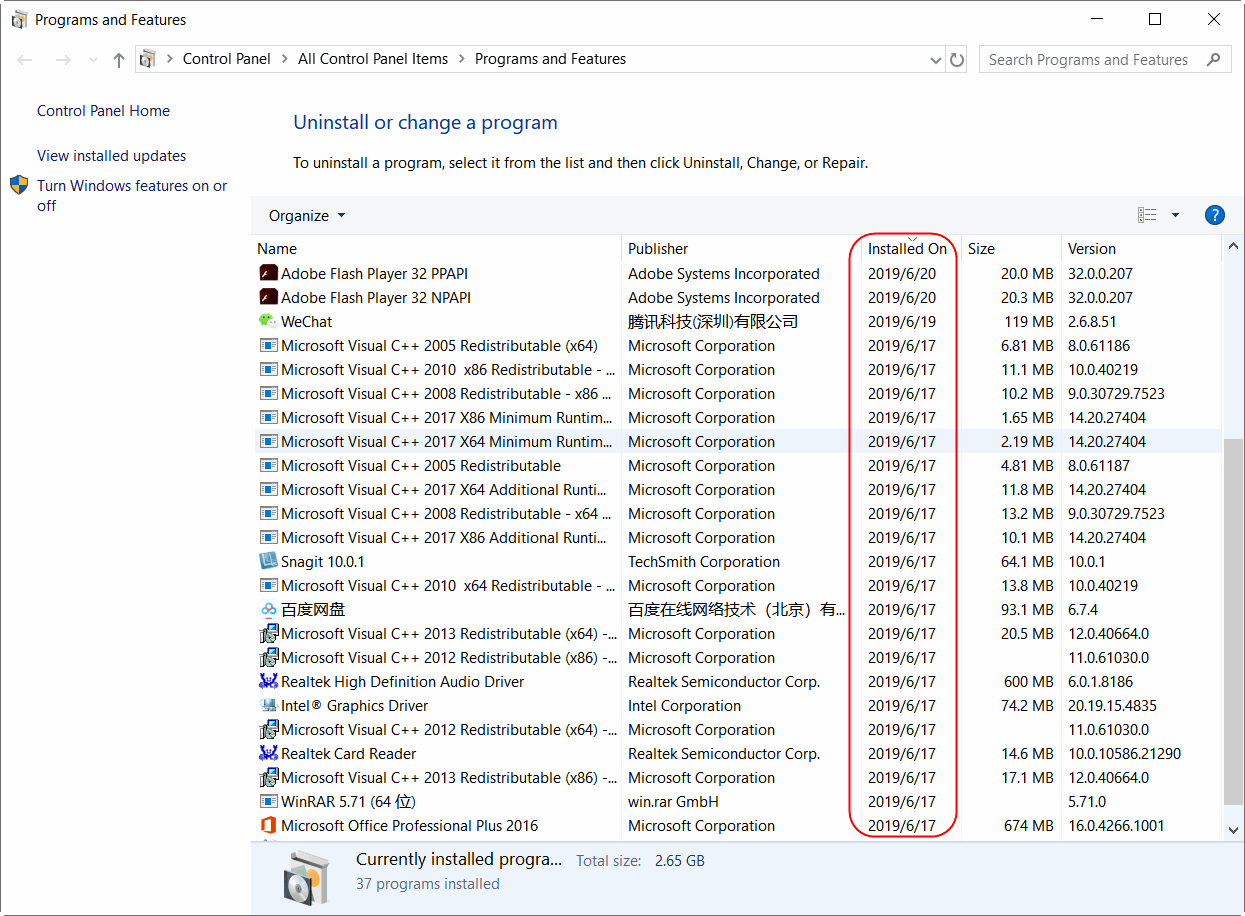Click the Visual C++ 2013 Redistributable (x64) icon
This screenshot has height=916, width=1245.
click(x=268, y=634)
